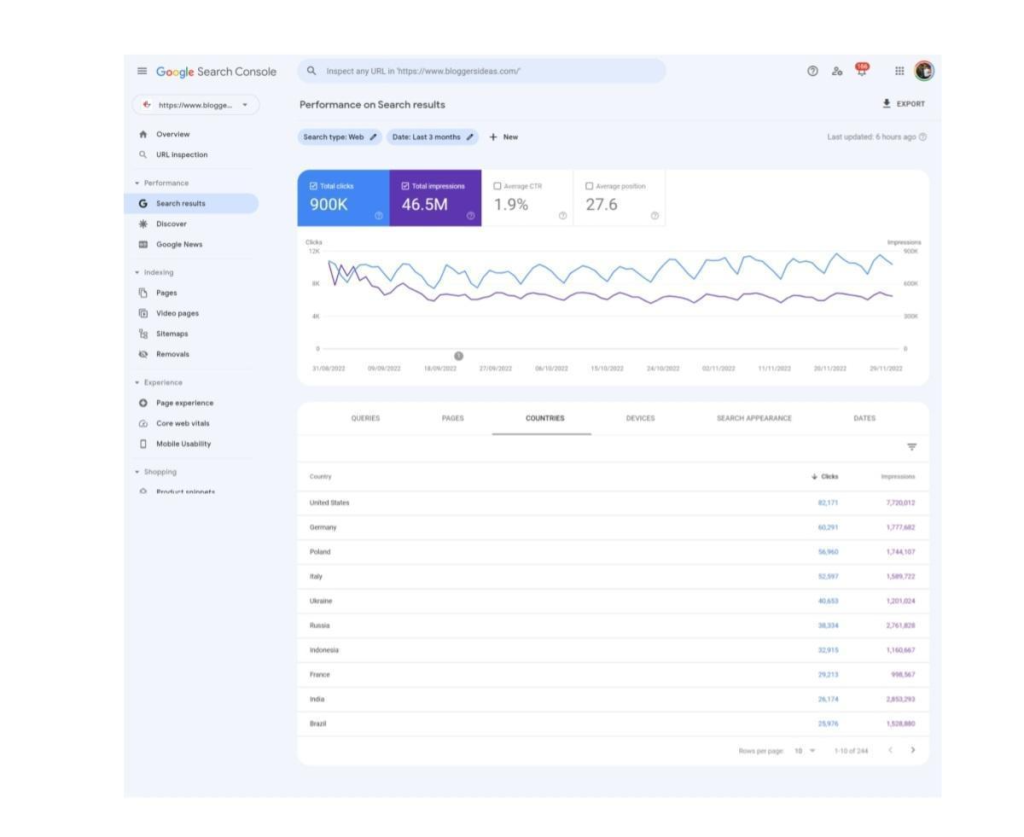
Task: Click the Google Search Console logo
Action: pyautogui.click(x=216, y=72)
